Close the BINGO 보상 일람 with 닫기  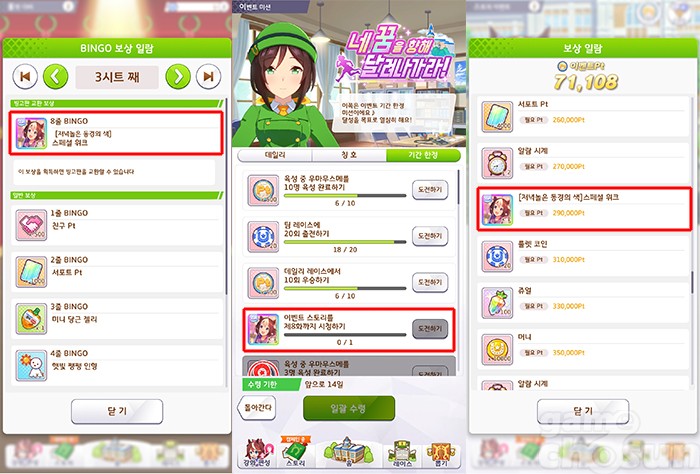point(117,411)
